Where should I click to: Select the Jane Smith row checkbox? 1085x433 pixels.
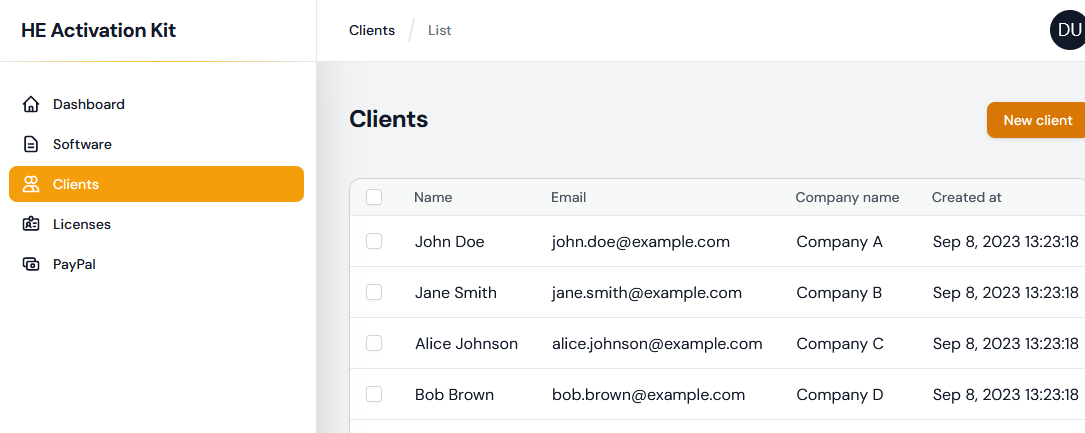pyautogui.click(x=374, y=292)
